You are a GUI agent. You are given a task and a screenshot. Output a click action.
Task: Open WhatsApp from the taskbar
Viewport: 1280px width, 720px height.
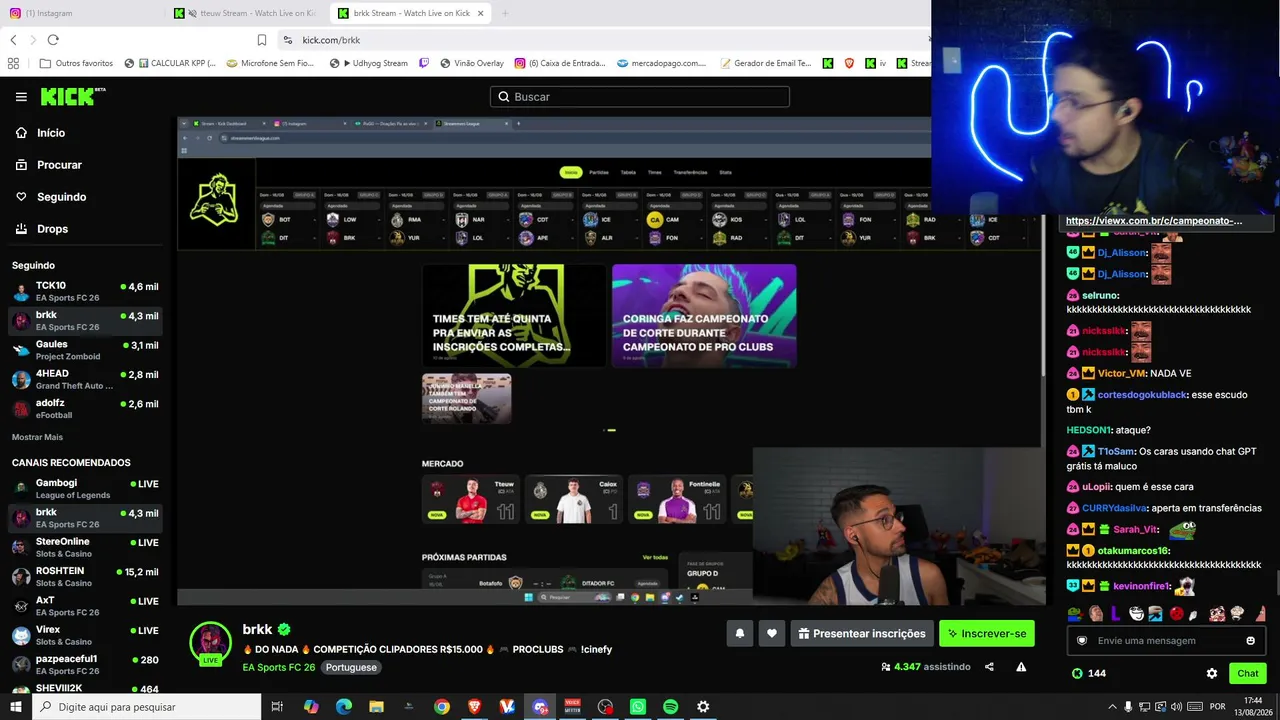638,707
